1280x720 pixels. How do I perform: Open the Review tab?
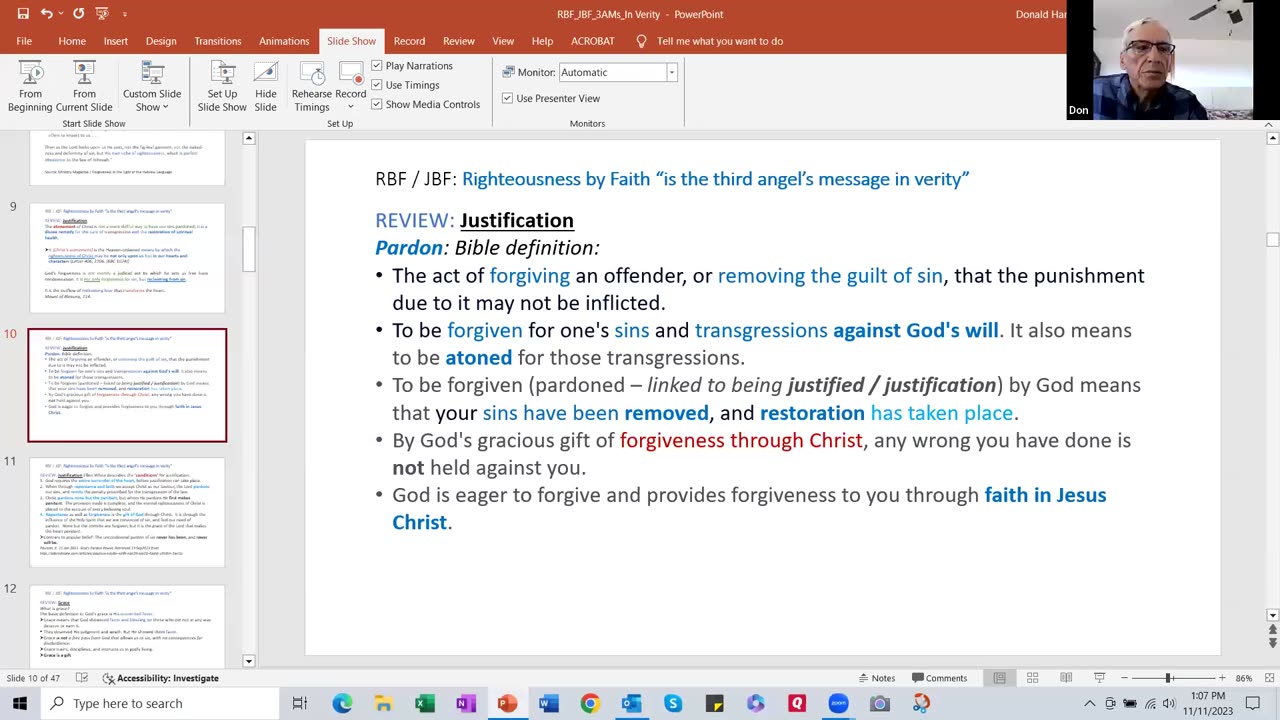(459, 41)
